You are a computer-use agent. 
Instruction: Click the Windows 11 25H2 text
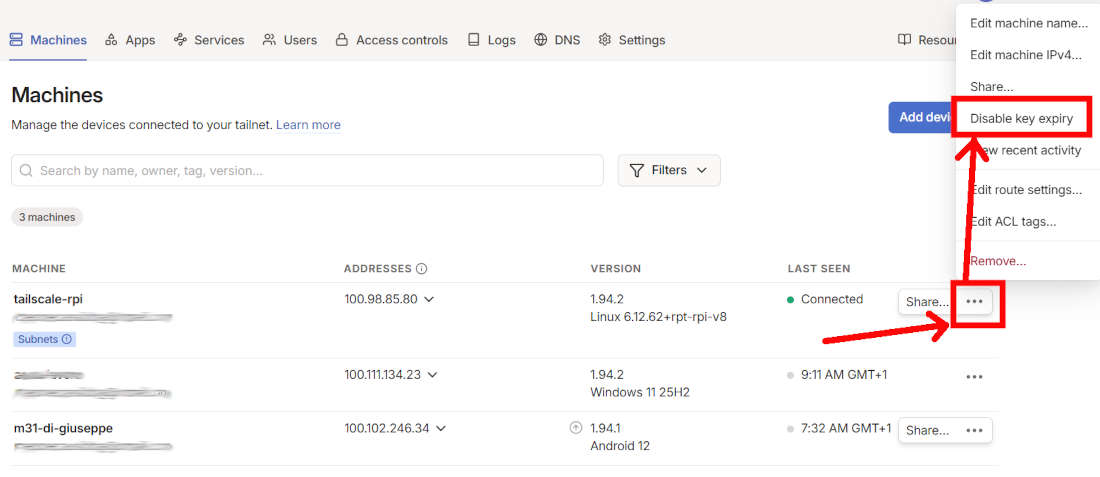[640, 392]
